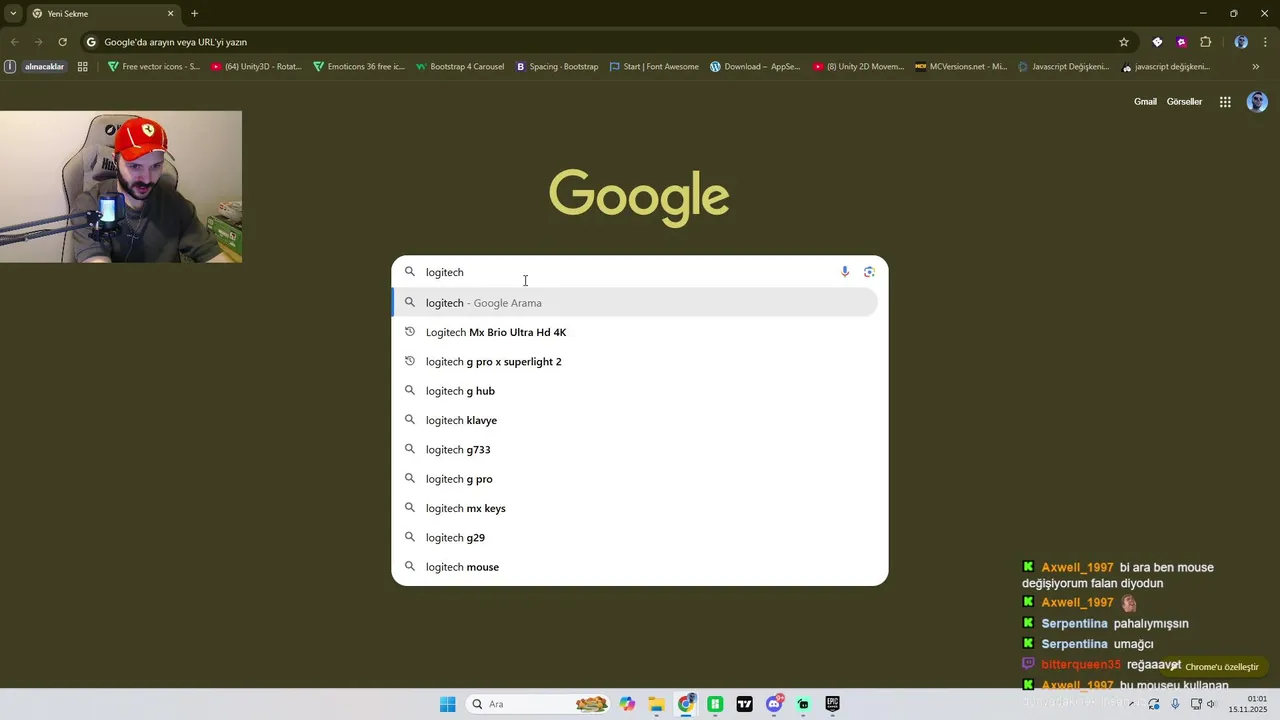Click Chrome profile avatar in toolbar
This screenshot has width=1280, height=720.
pyautogui.click(x=1241, y=42)
